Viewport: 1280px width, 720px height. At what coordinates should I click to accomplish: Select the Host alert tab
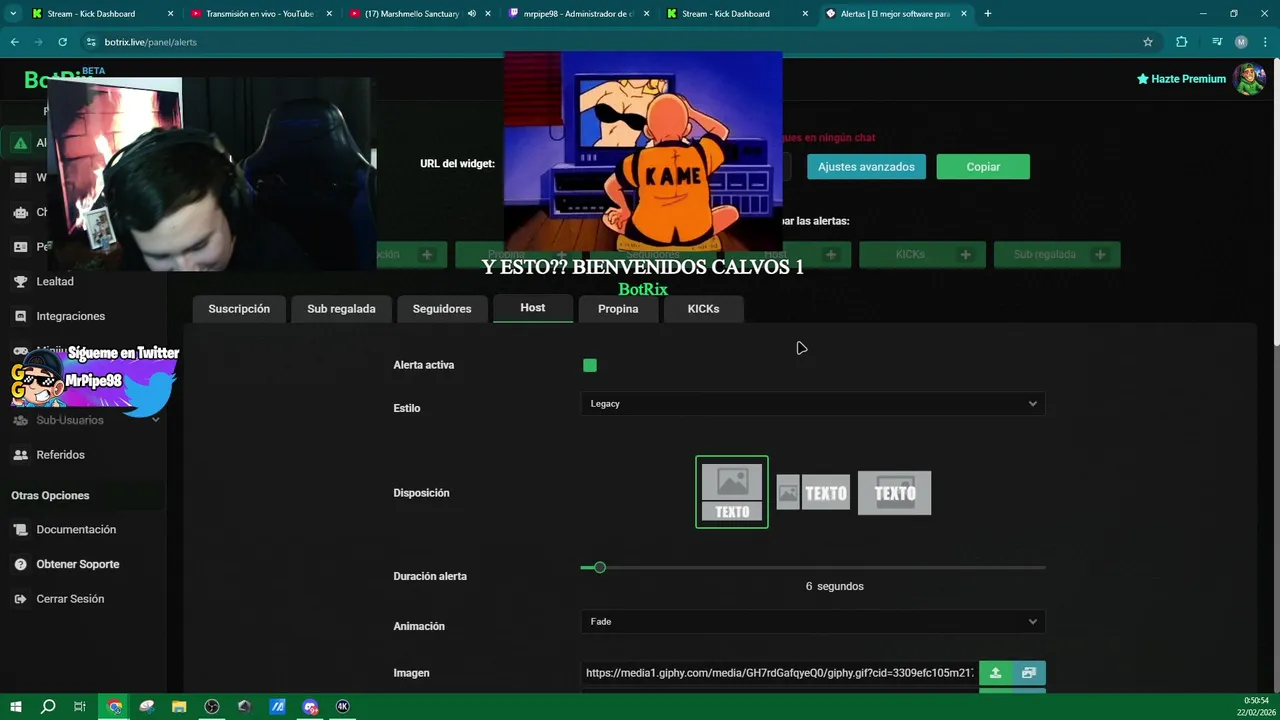(x=533, y=308)
